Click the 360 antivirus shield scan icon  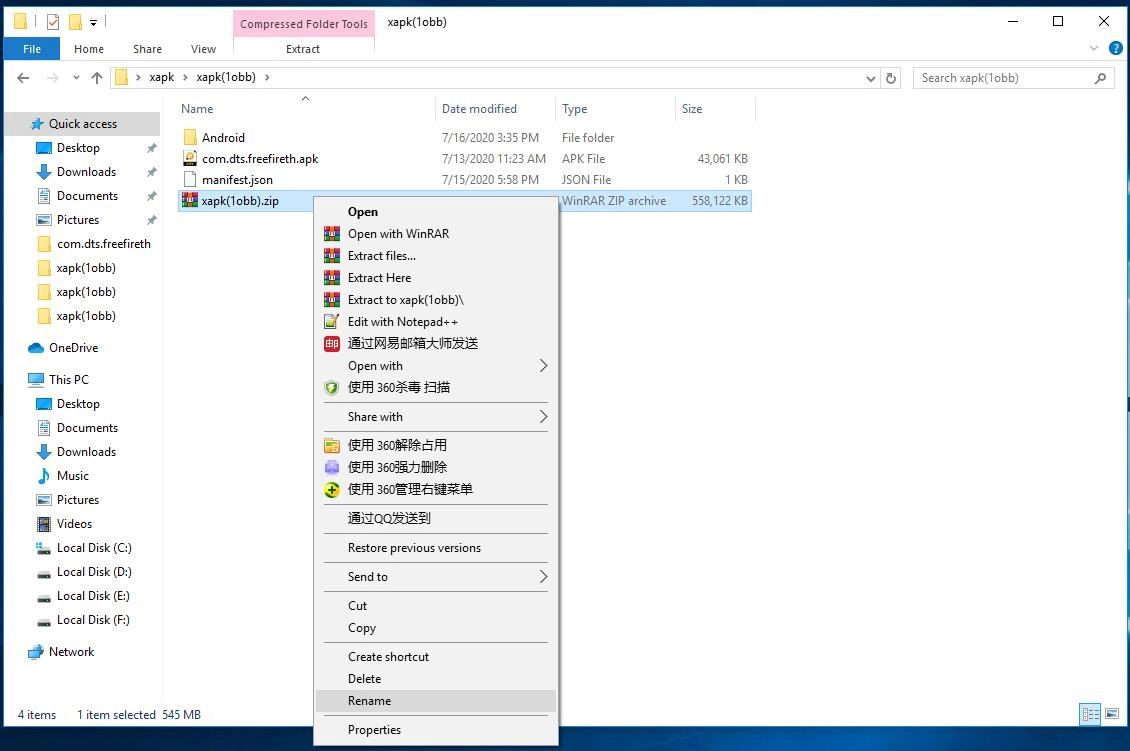[332, 387]
